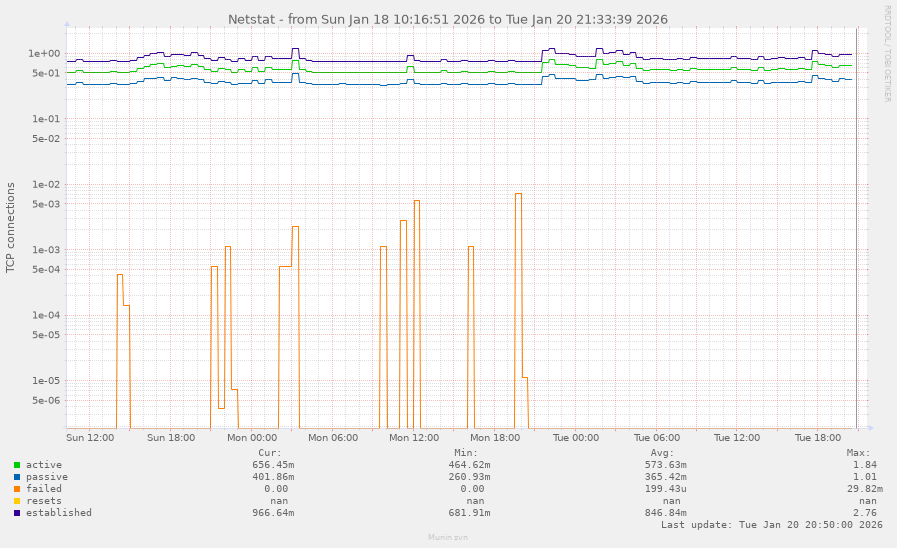Select the Netstat graph title

pyautogui.click(x=447, y=19)
